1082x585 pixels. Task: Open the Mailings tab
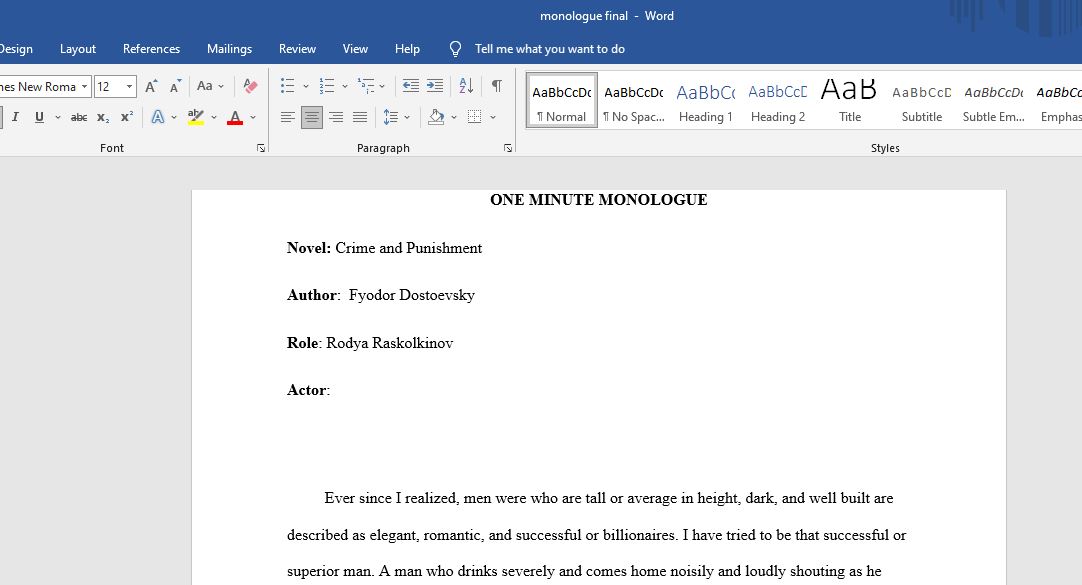click(x=229, y=49)
